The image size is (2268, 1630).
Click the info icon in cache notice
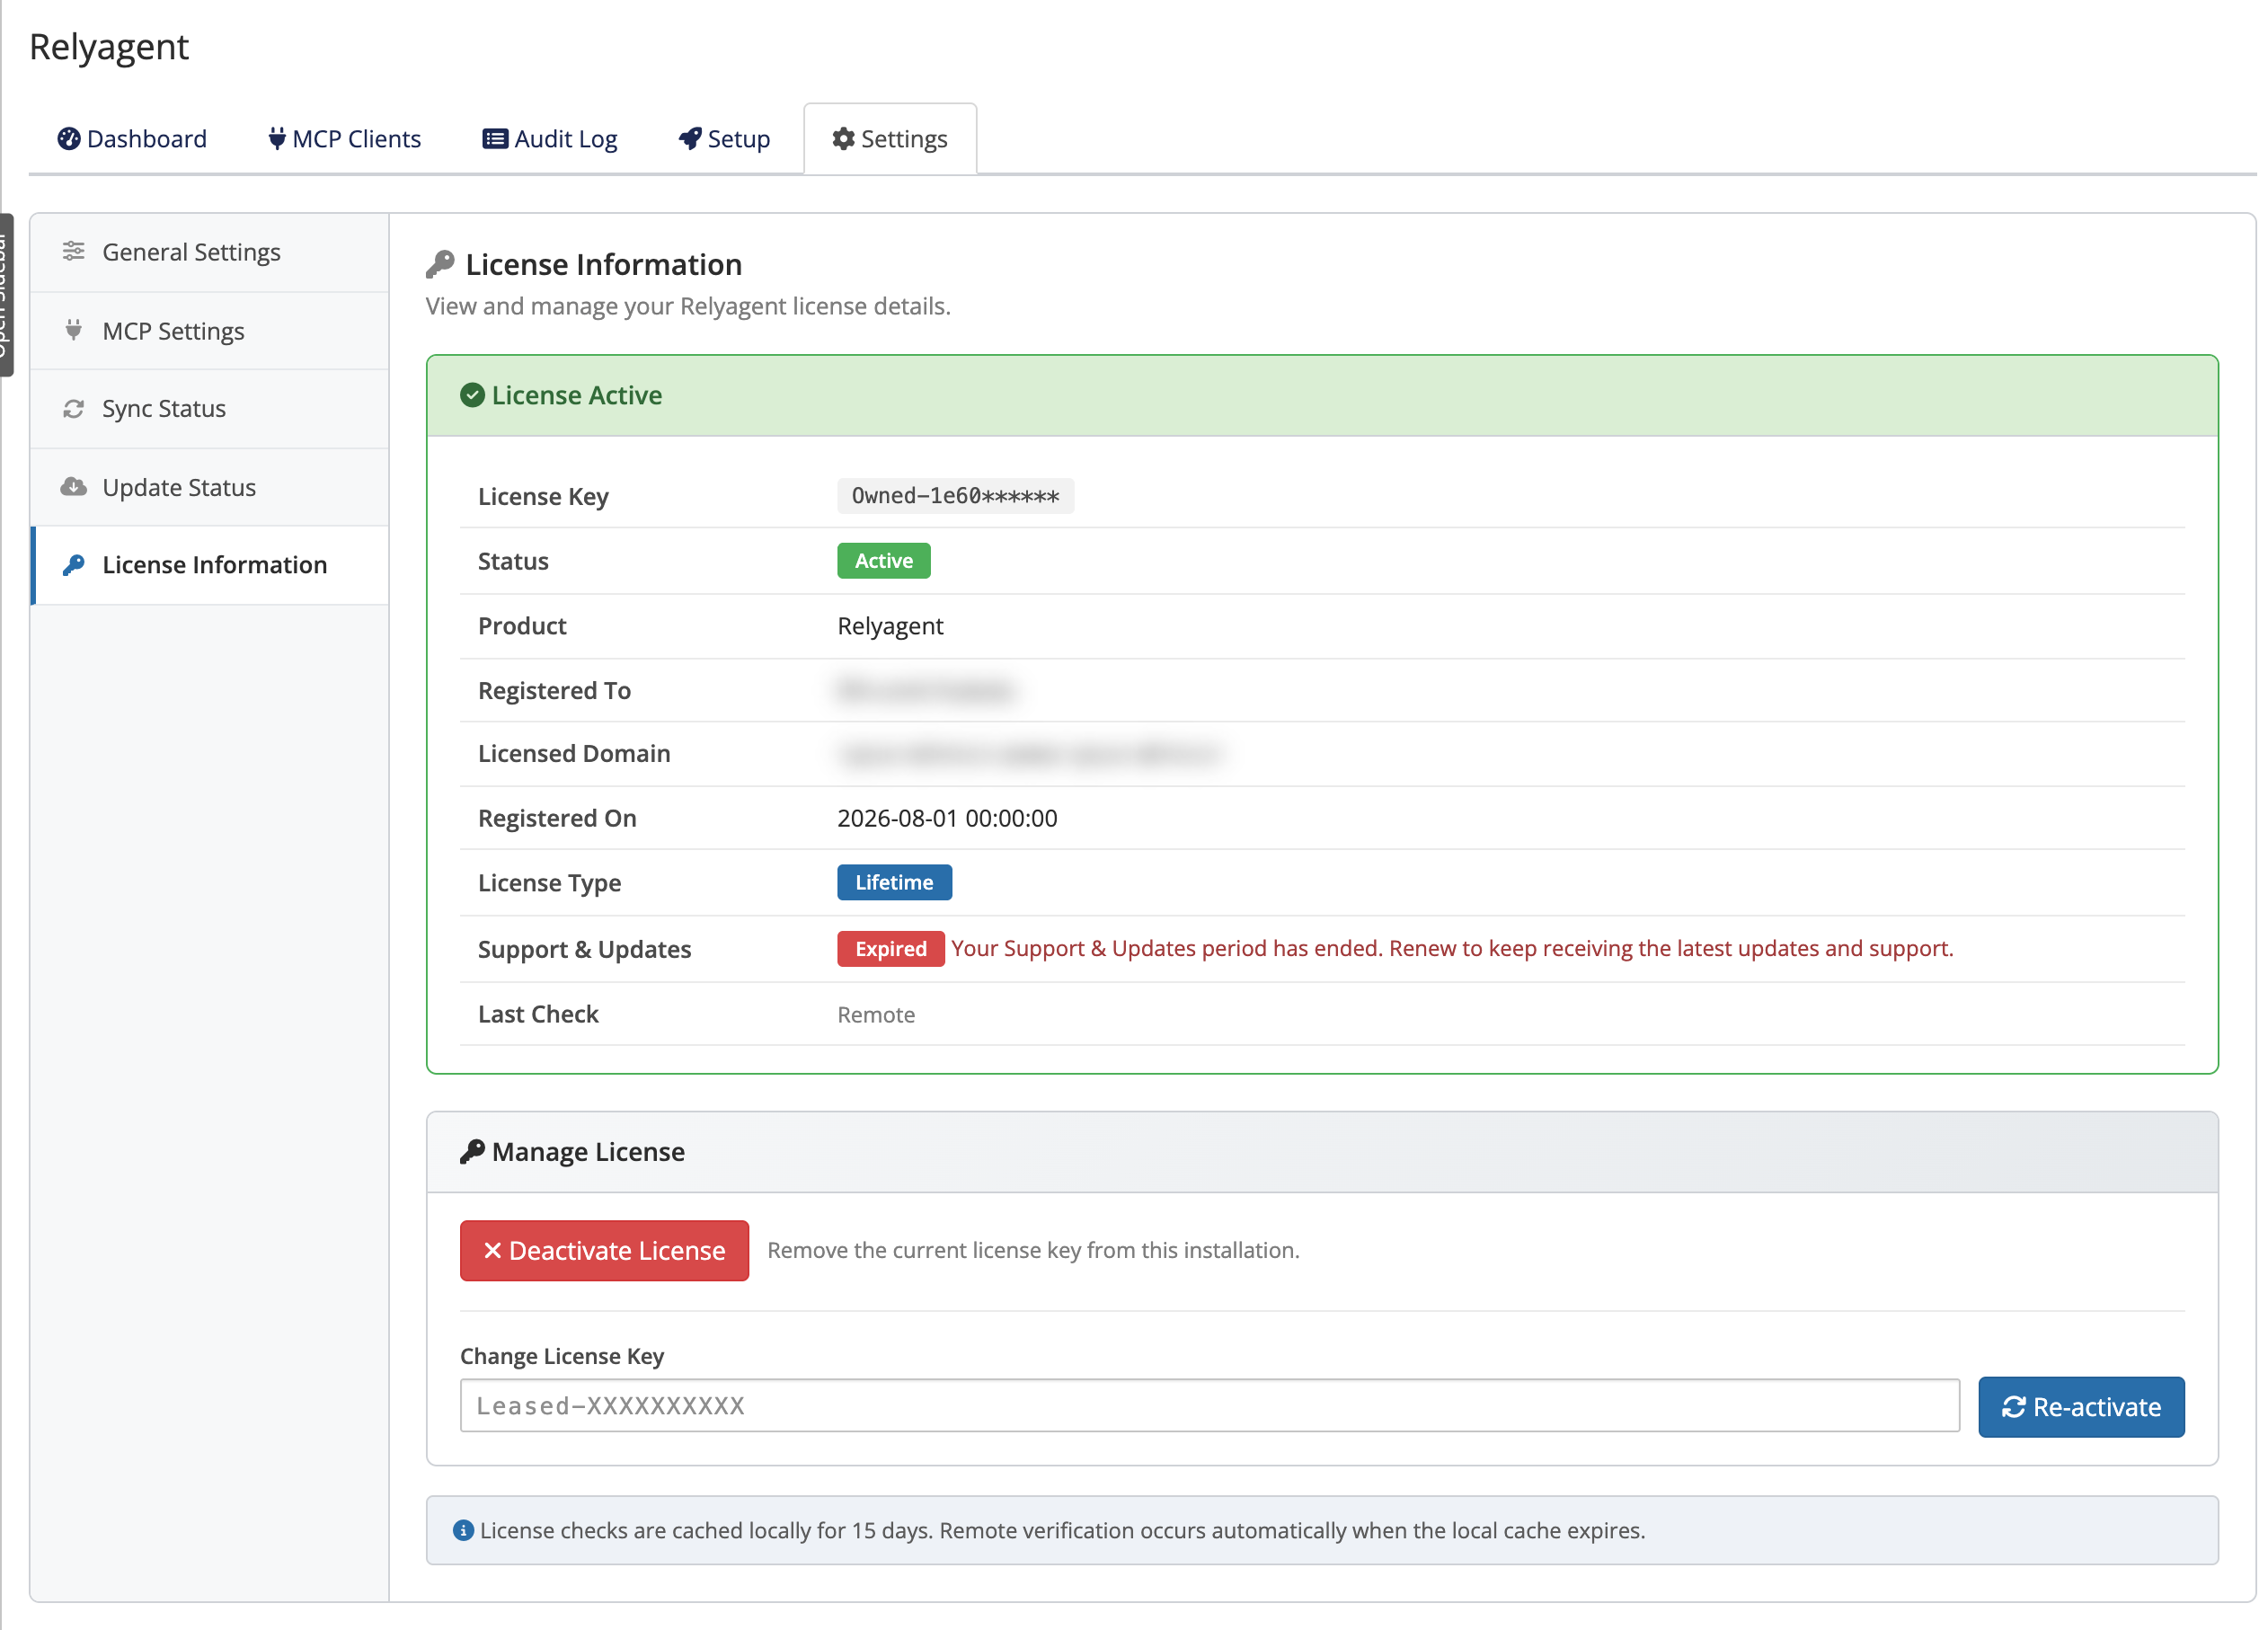tap(463, 1530)
